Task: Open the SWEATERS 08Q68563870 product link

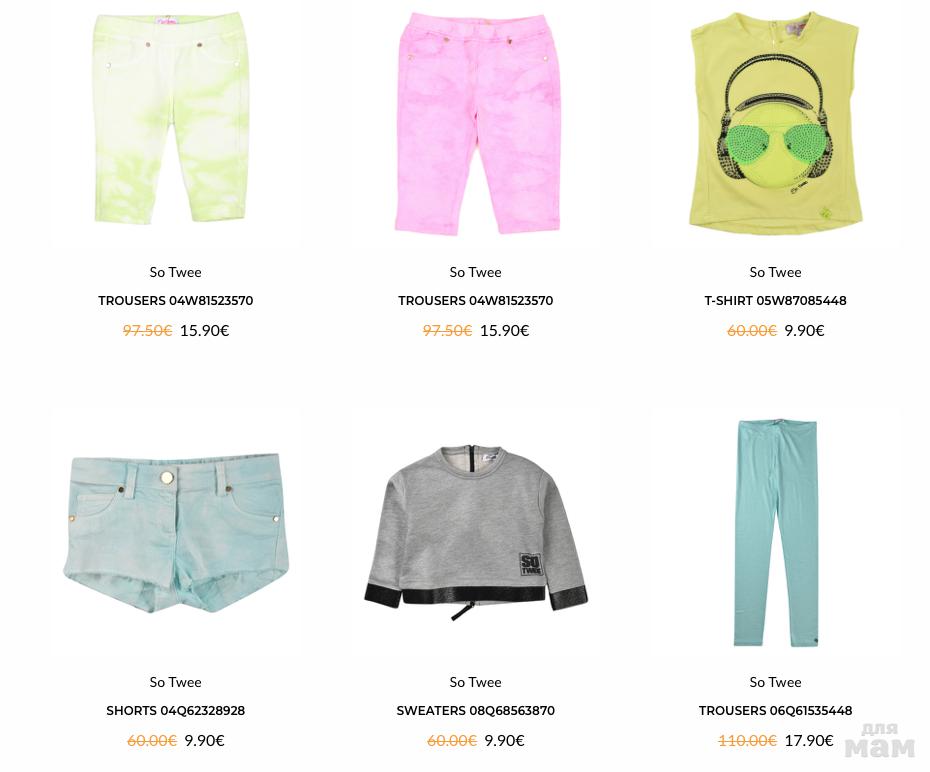Action: click(476, 710)
